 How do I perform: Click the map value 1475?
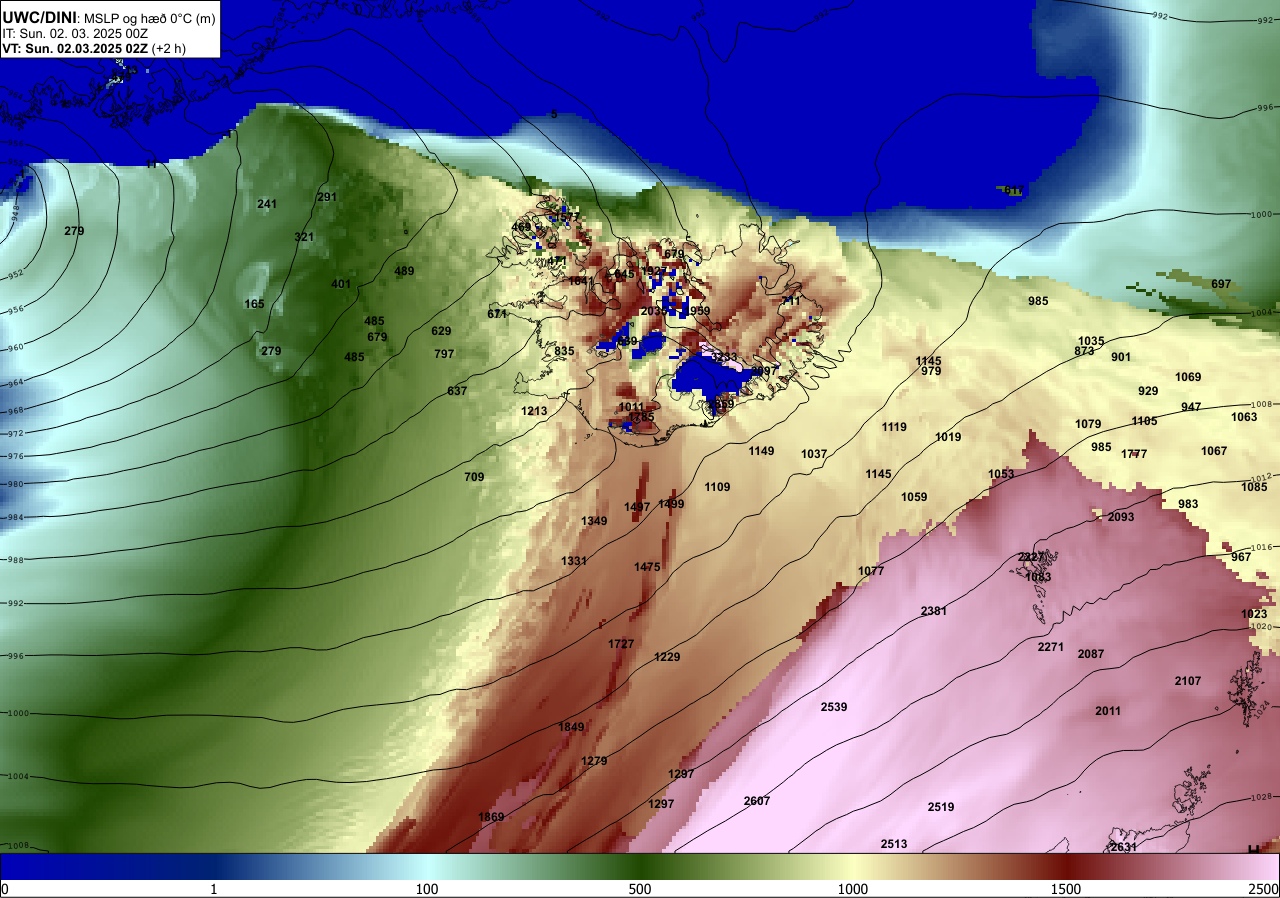click(647, 567)
